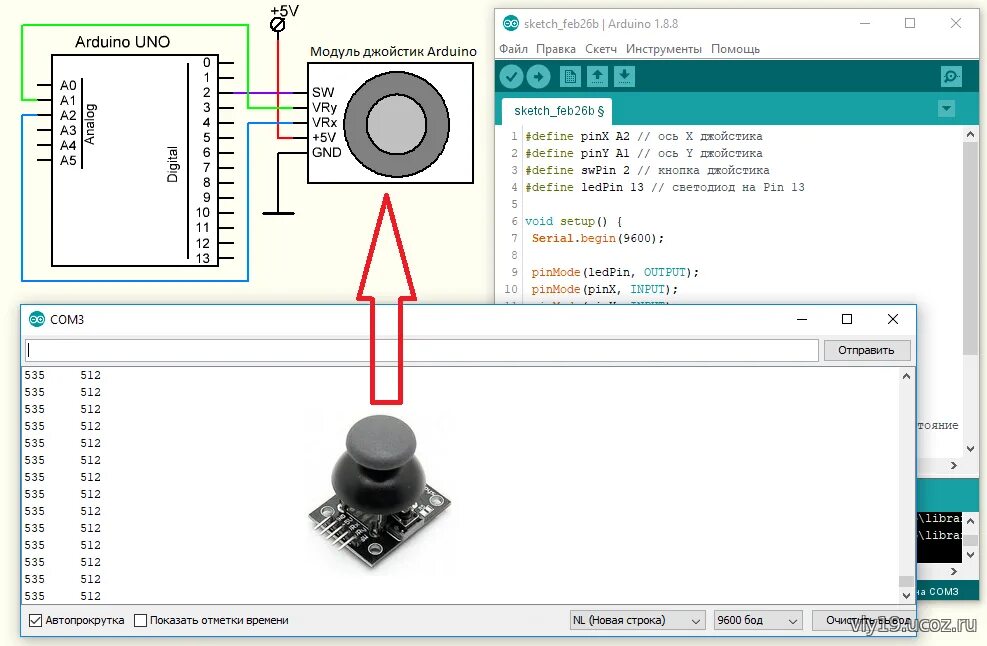Image resolution: width=987 pixels, height=646 pixels.
Task: Click the Arduino logo in IDE title bar
Action: click(511, 24)
